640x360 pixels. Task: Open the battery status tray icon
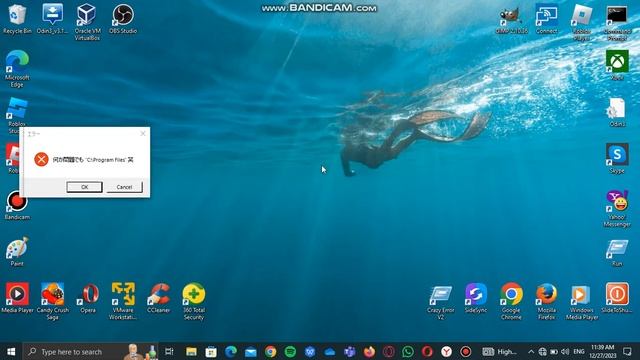click(x=554, y=351)
